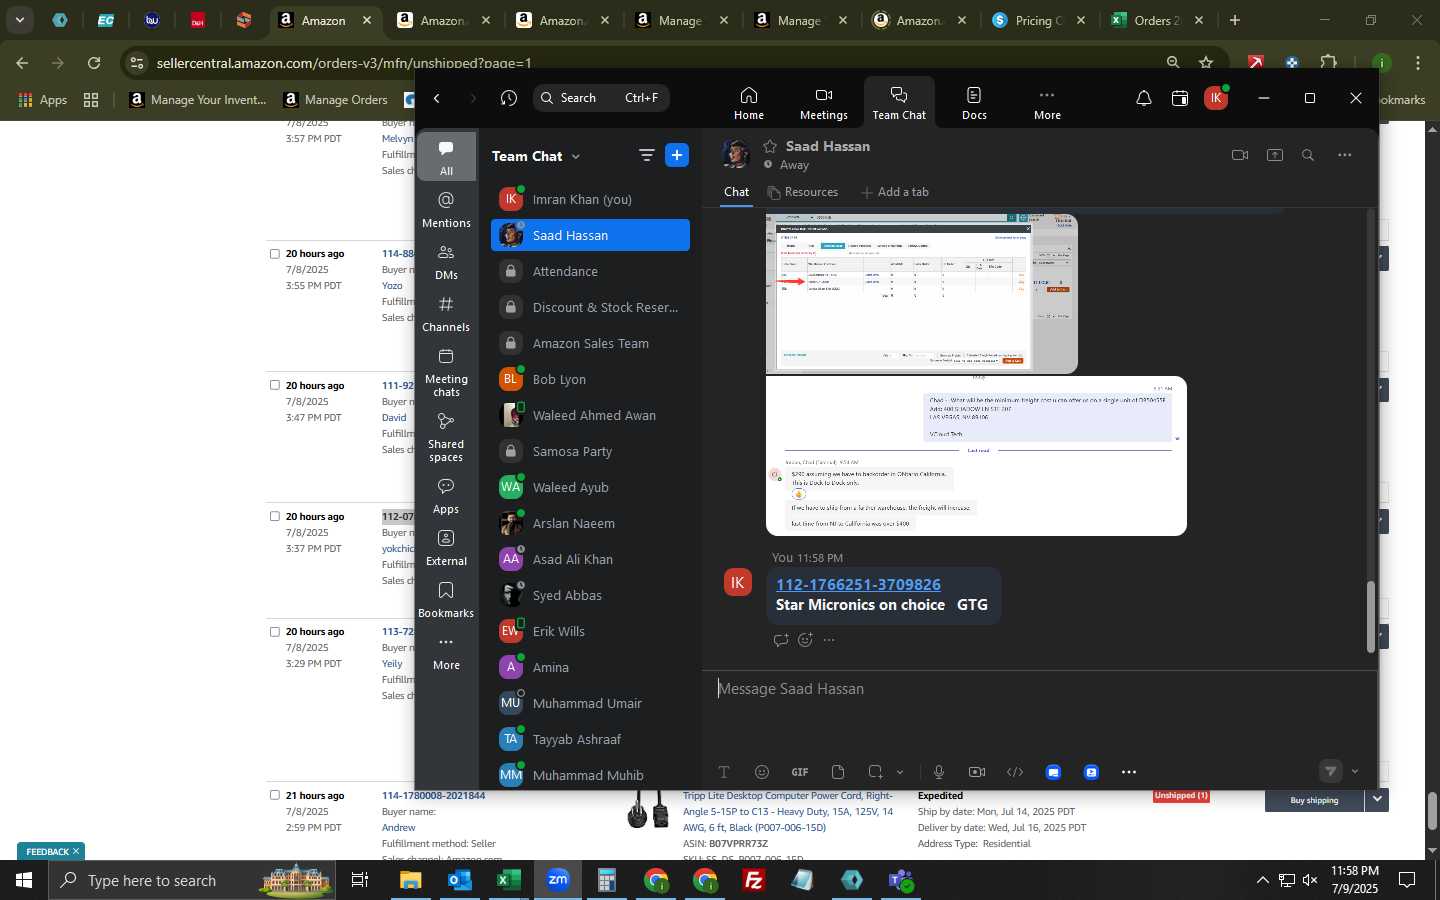This screenshot has width=1440, height=900.
Task: Open order 114-1780008-2021844 link
Action: 433,795
